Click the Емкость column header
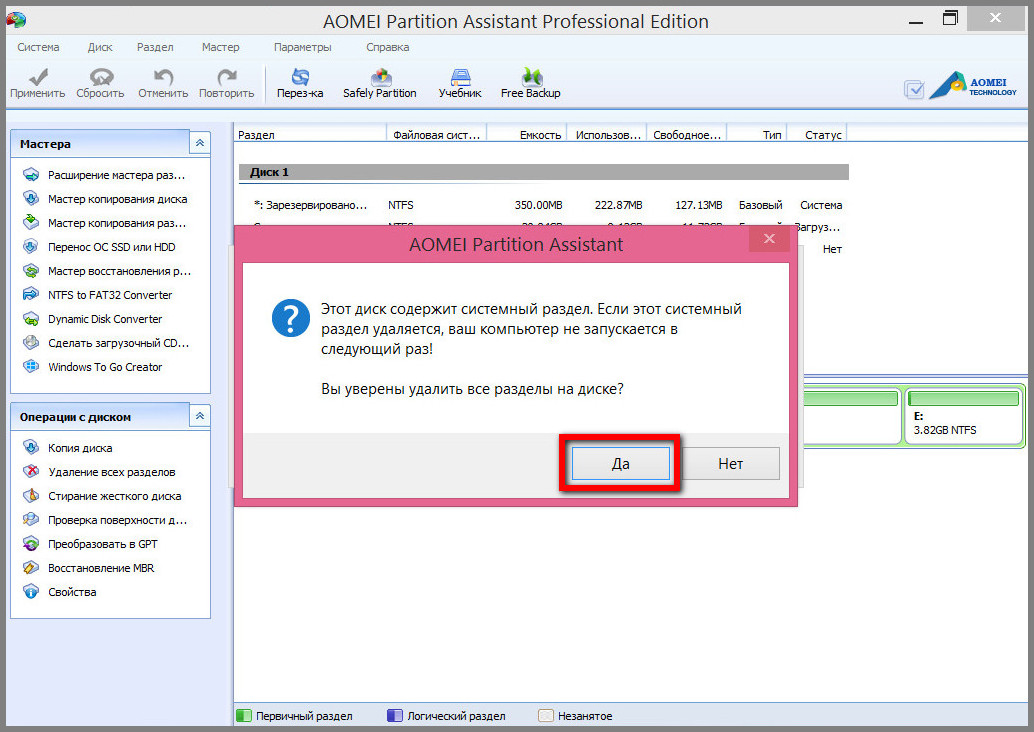 point(528,135)
